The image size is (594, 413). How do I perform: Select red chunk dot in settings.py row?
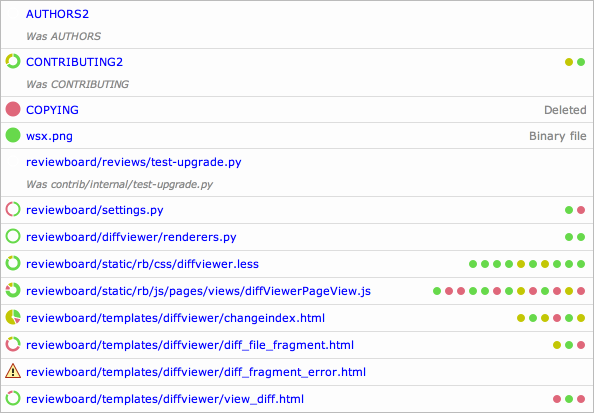(581, 210)
